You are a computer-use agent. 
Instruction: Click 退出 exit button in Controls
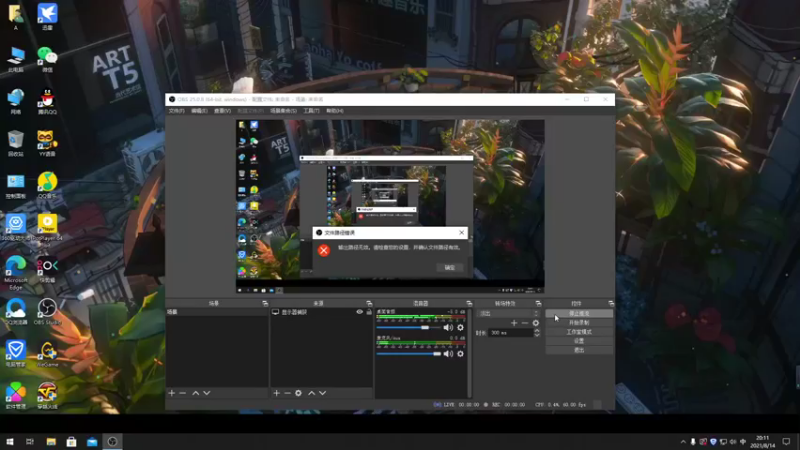579,350
